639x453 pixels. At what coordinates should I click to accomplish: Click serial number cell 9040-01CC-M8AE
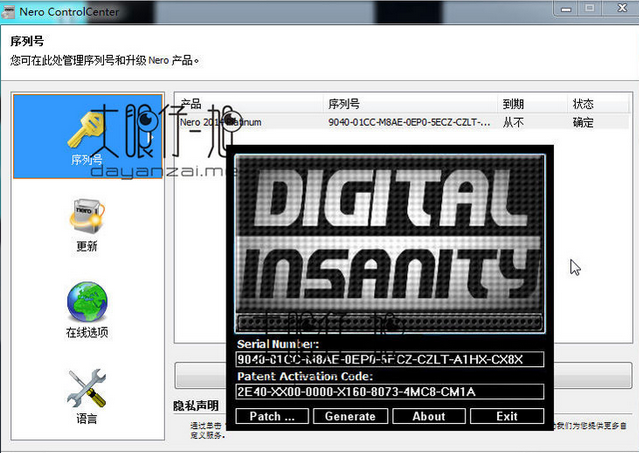click(409, 122)
